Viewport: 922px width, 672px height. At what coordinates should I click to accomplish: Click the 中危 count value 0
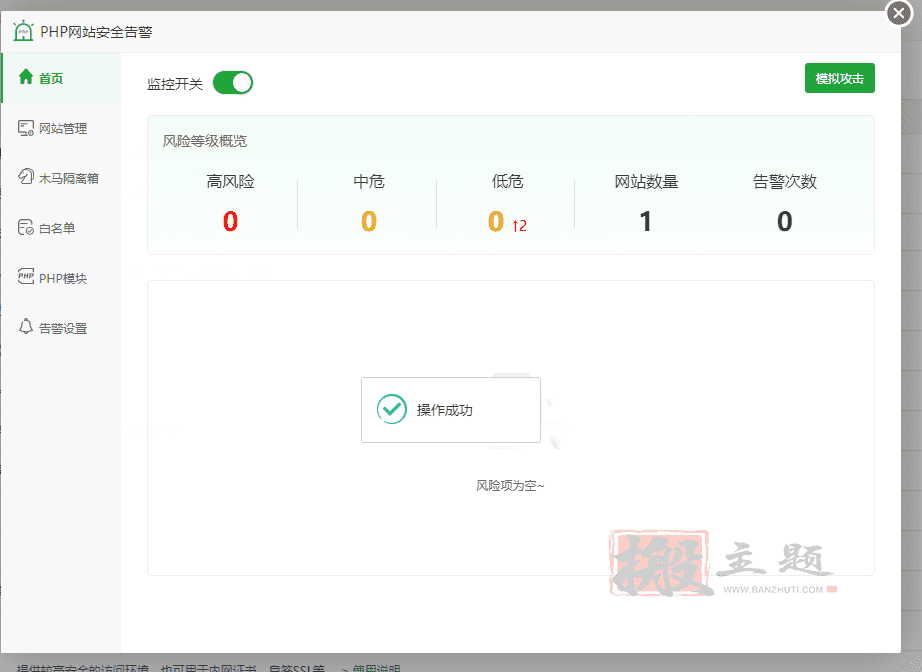click(369, 222)
